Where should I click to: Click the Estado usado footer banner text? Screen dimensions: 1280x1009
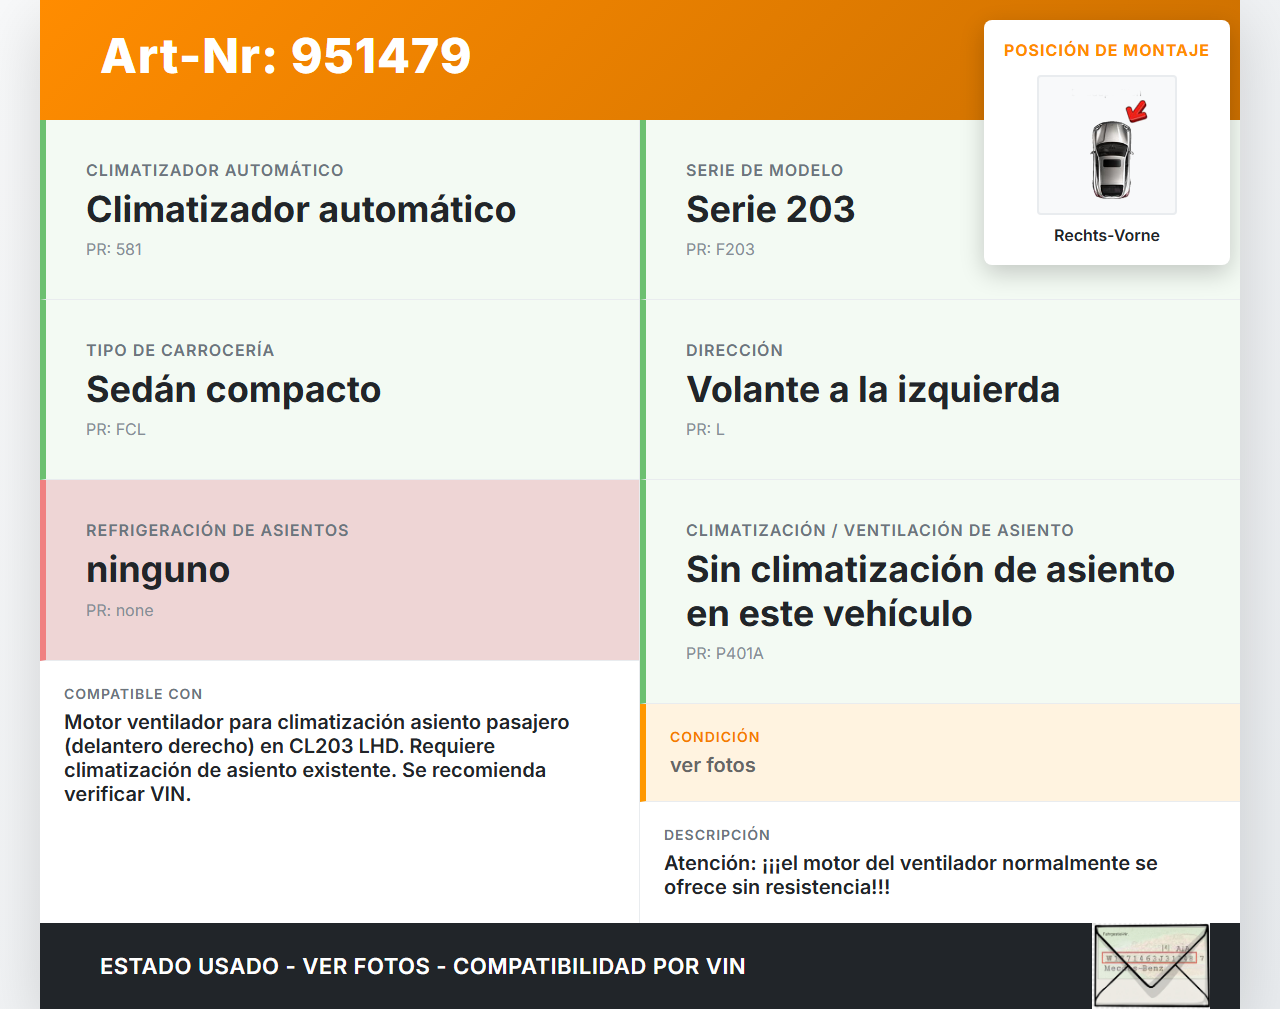coord(422,966)
